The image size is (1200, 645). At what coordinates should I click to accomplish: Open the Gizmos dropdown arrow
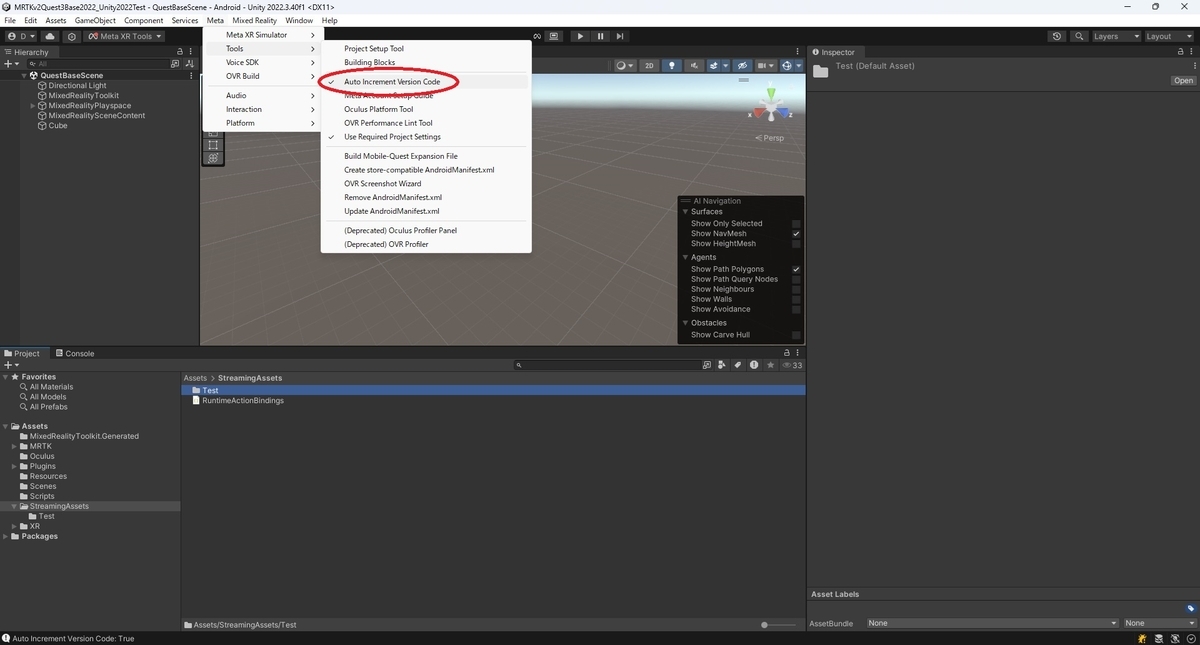pos(799,66)
